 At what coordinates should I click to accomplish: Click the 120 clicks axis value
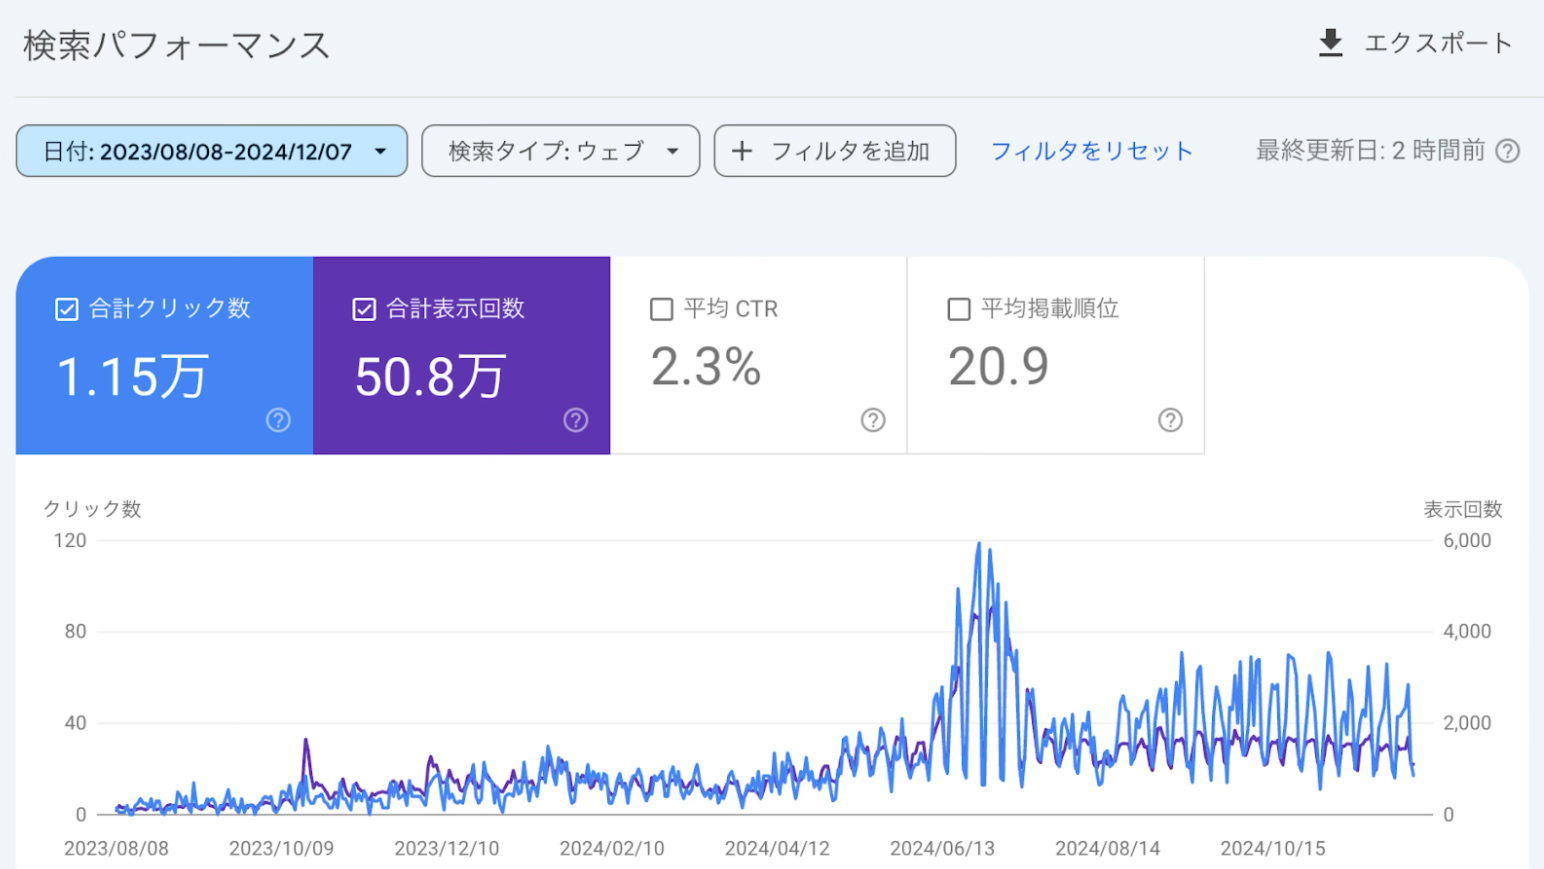(70, 541)
